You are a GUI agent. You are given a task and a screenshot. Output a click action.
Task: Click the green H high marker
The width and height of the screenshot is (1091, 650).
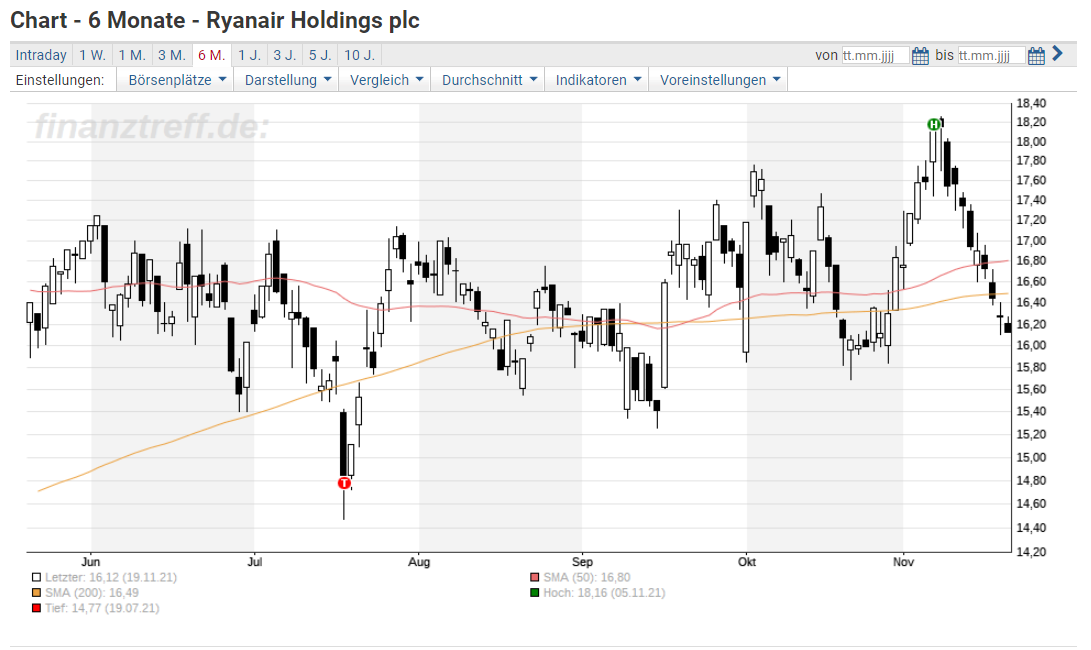tap(934, 125)
